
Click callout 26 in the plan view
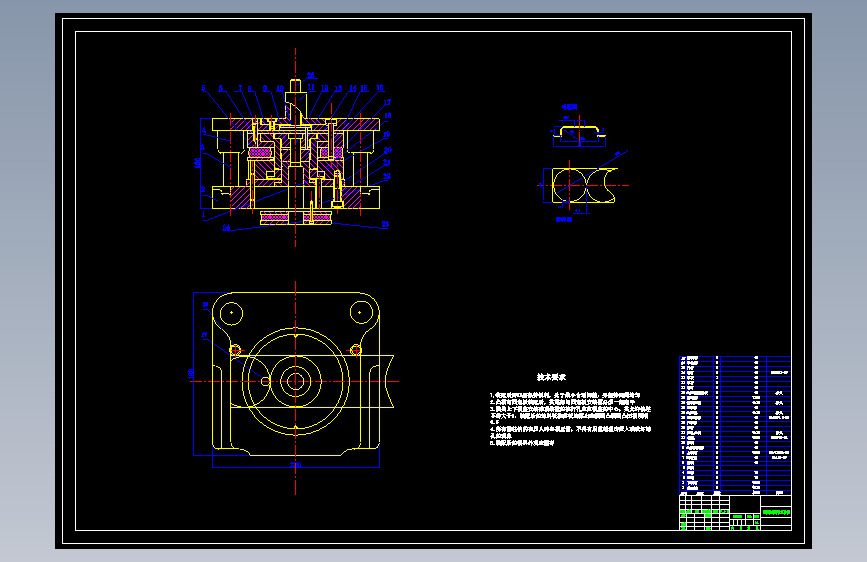[x=206, y=305]
